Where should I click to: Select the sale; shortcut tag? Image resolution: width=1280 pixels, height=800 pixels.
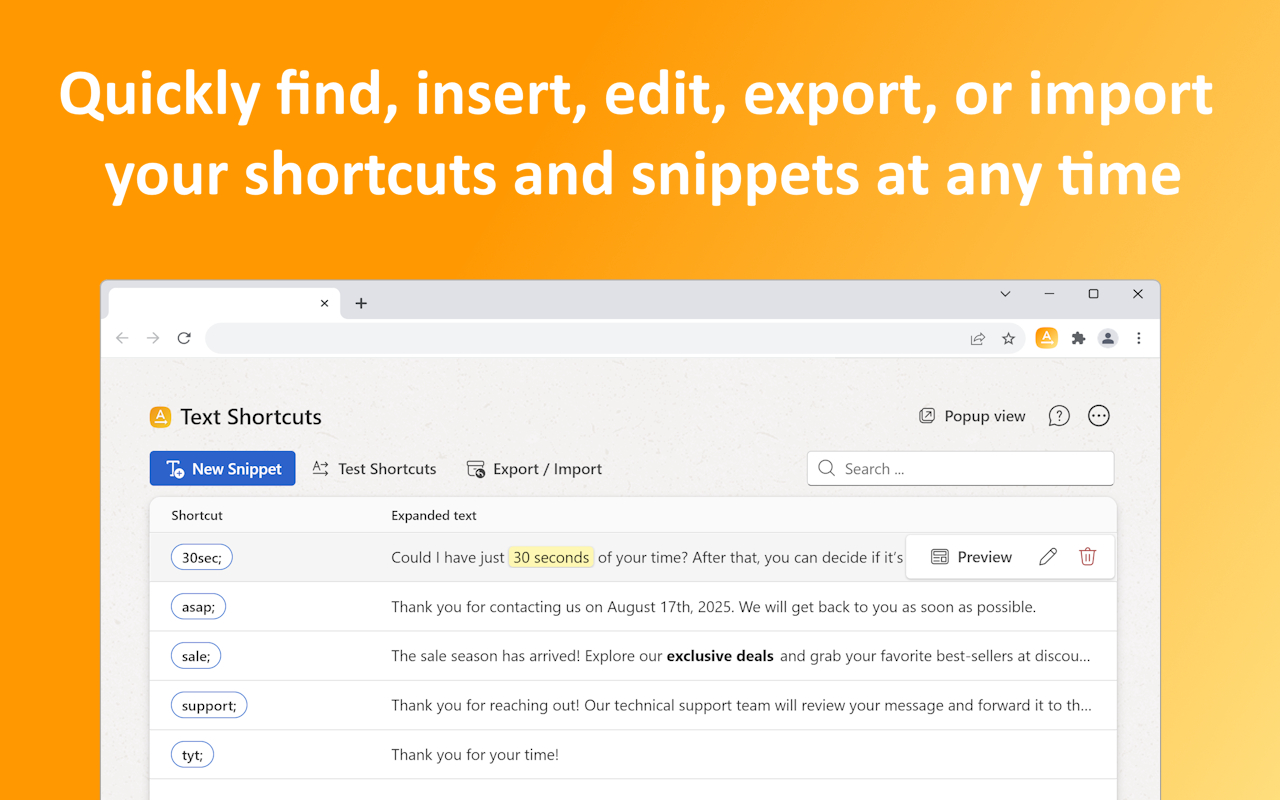(x=196, y=656)
